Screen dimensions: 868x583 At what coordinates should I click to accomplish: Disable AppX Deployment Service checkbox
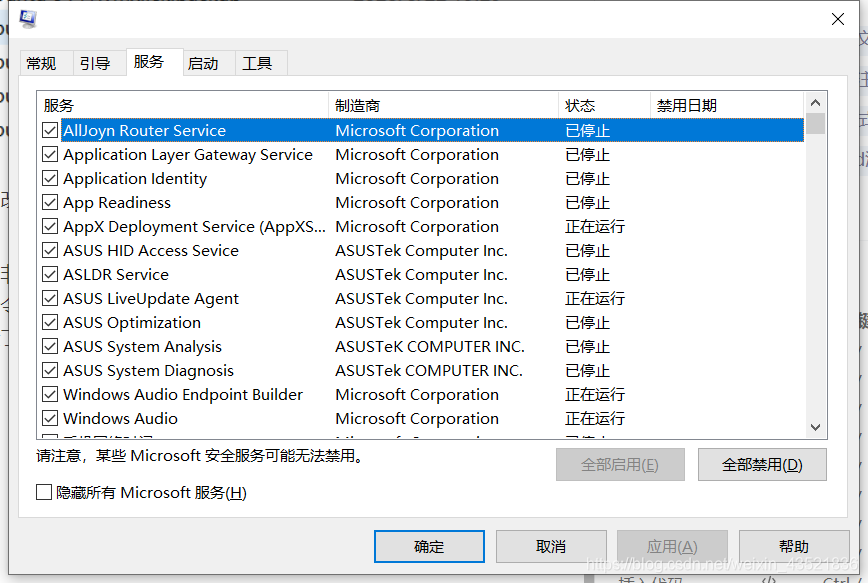[50, 226]
